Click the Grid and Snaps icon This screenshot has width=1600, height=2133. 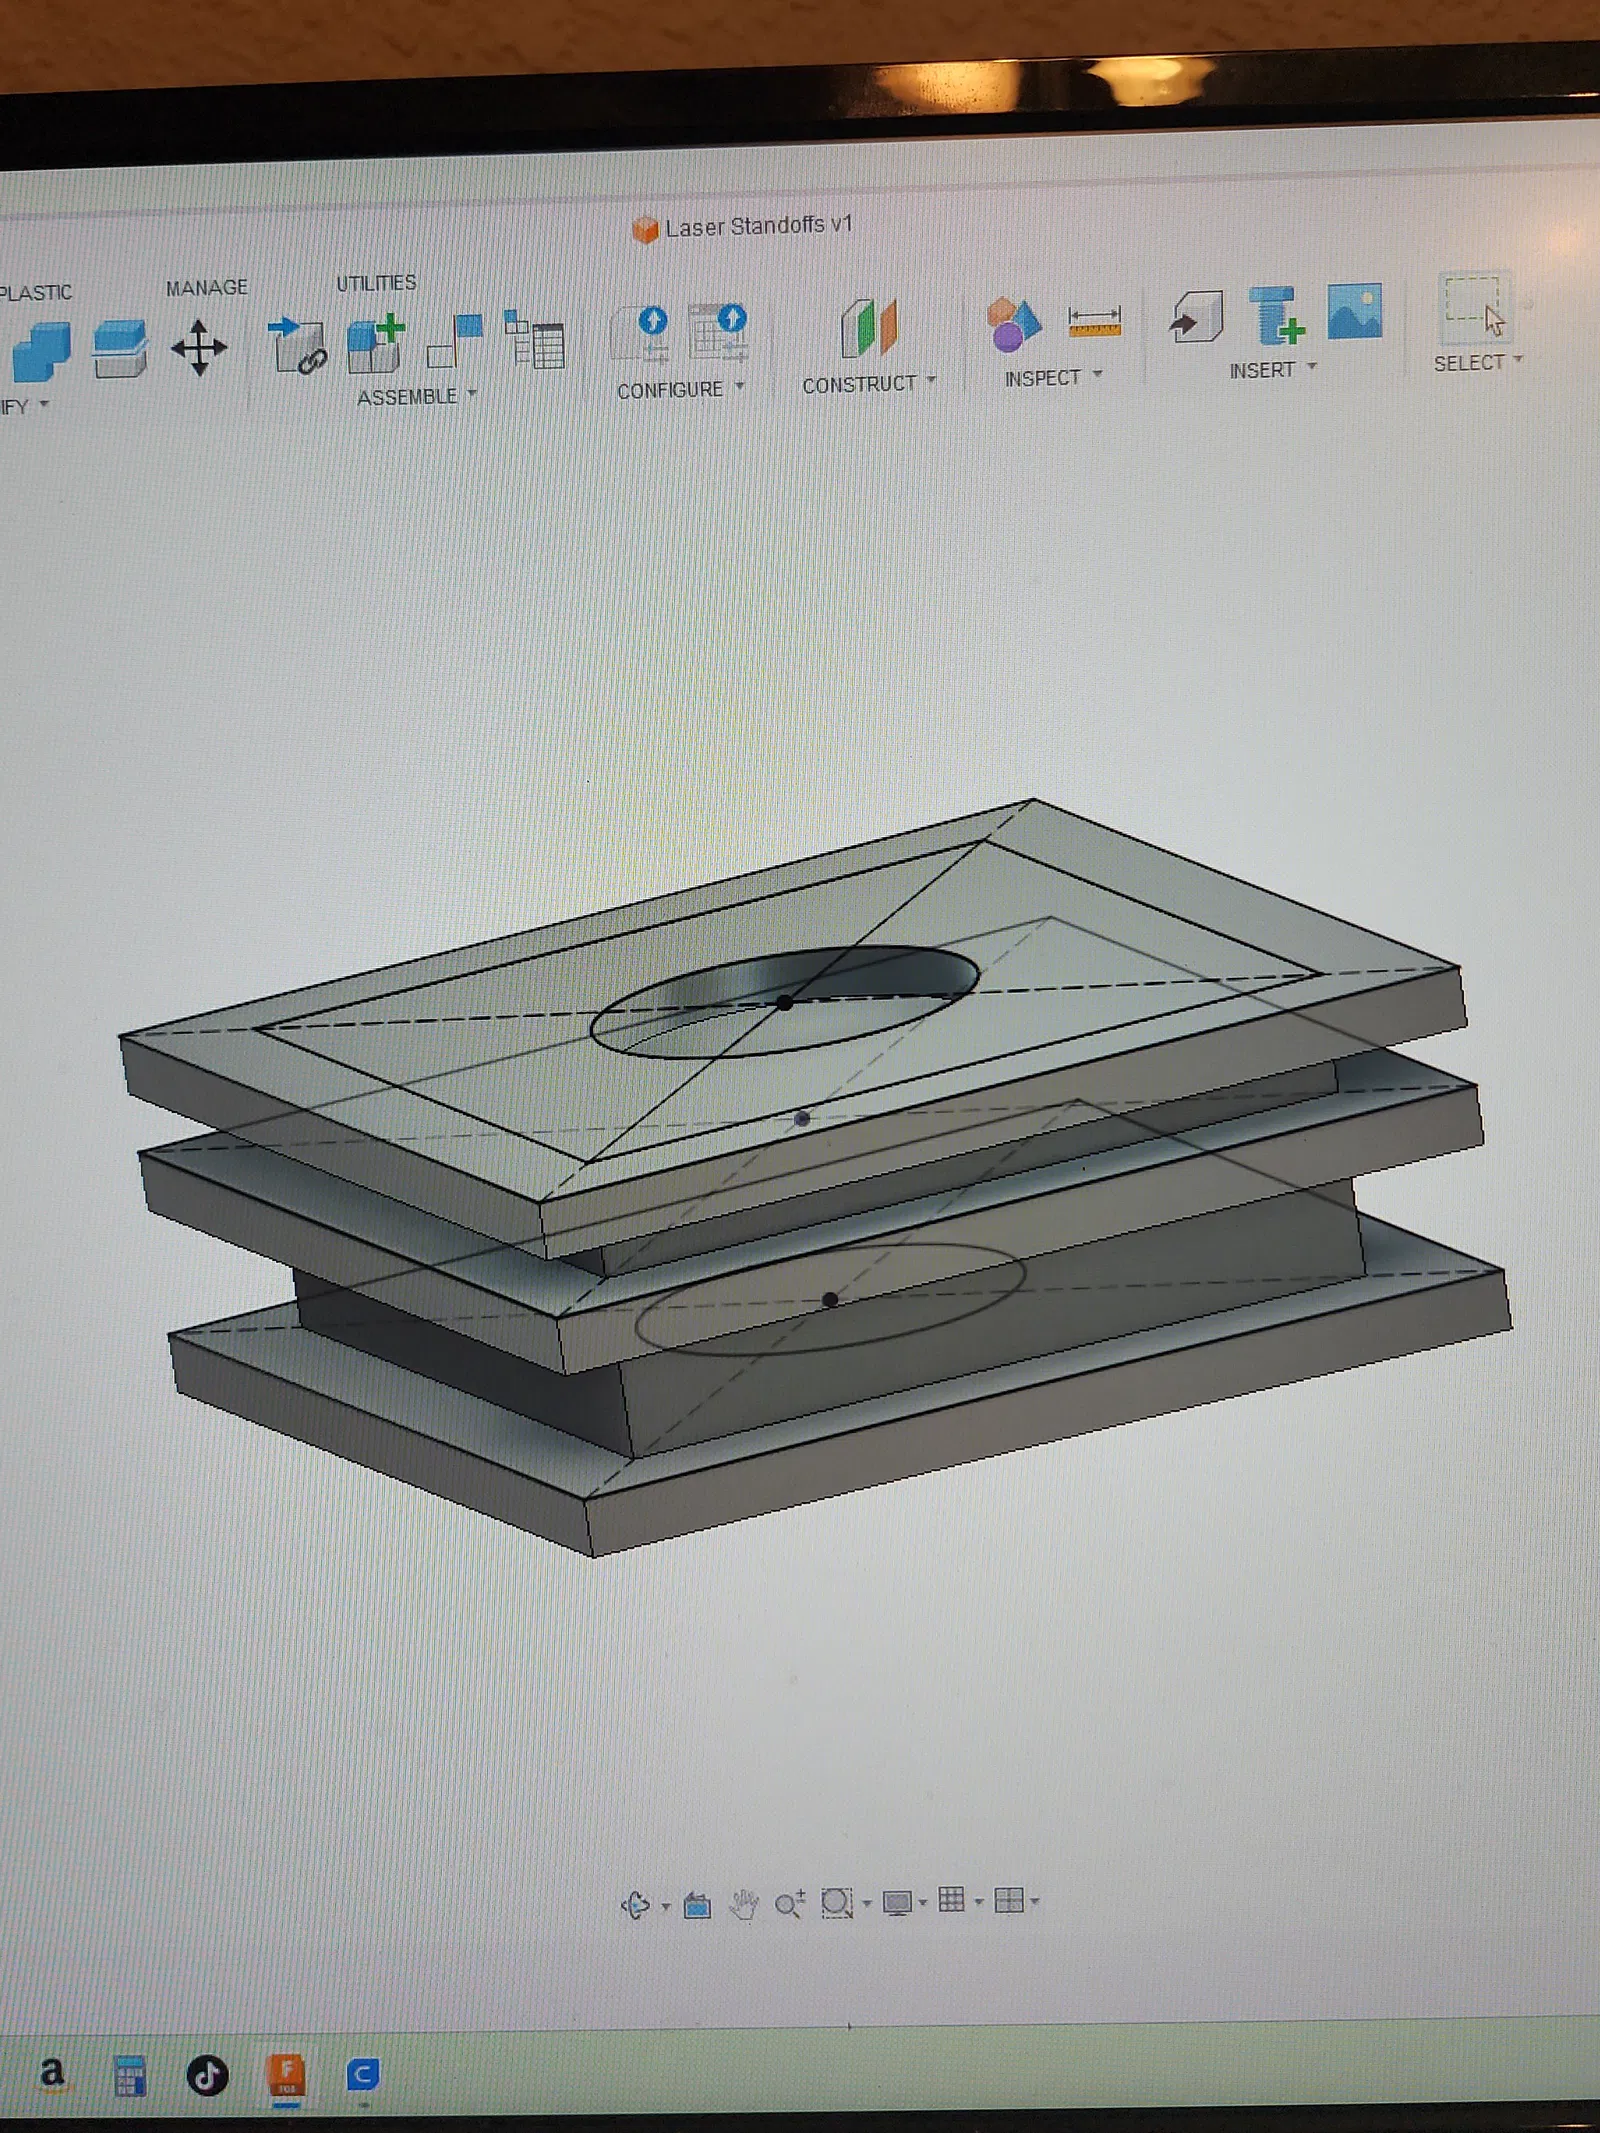coord(951,1900)
